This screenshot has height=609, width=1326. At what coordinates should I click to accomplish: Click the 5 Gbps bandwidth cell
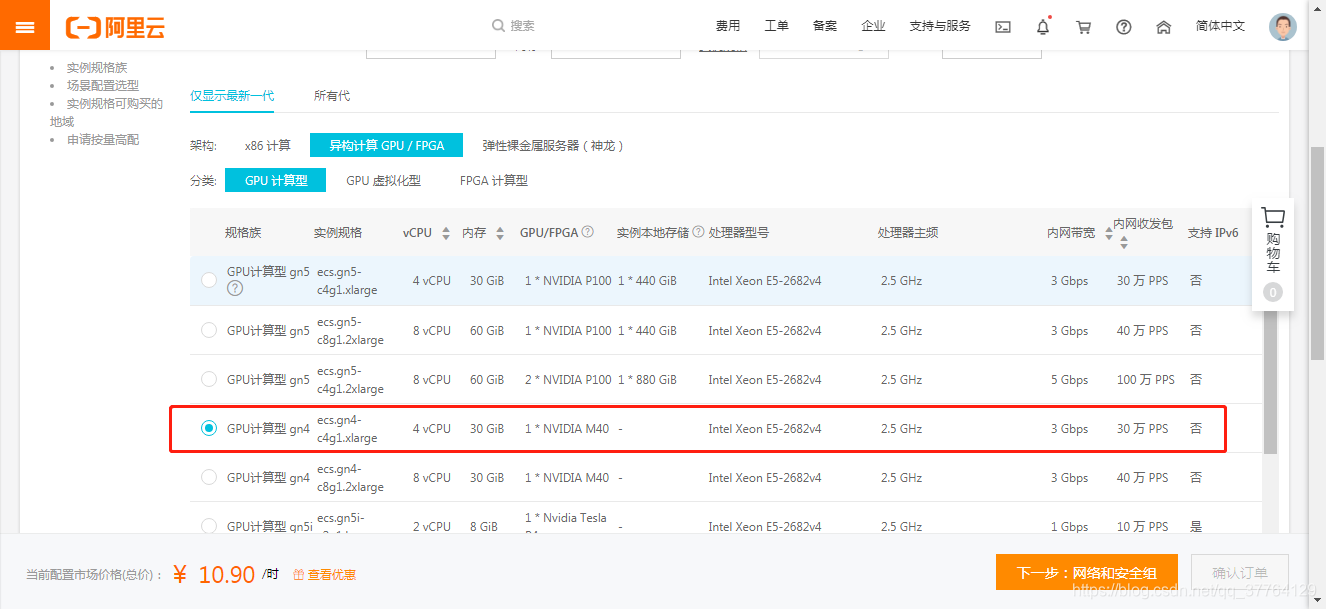[1069, 379]
